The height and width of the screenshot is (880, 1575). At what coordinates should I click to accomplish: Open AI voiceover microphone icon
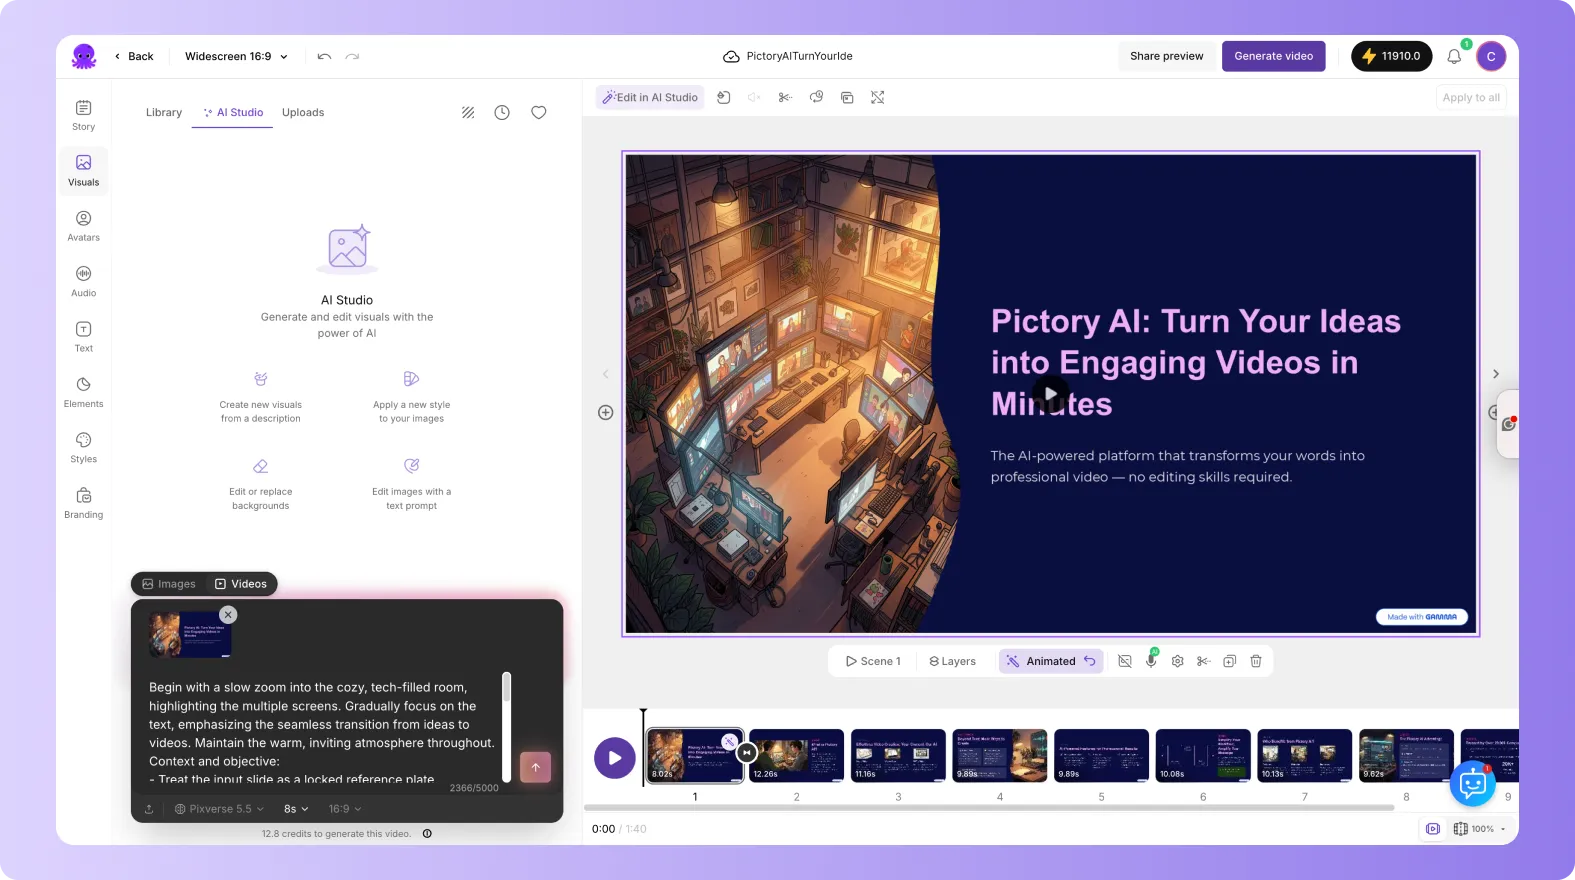[x=1151, y=661]
